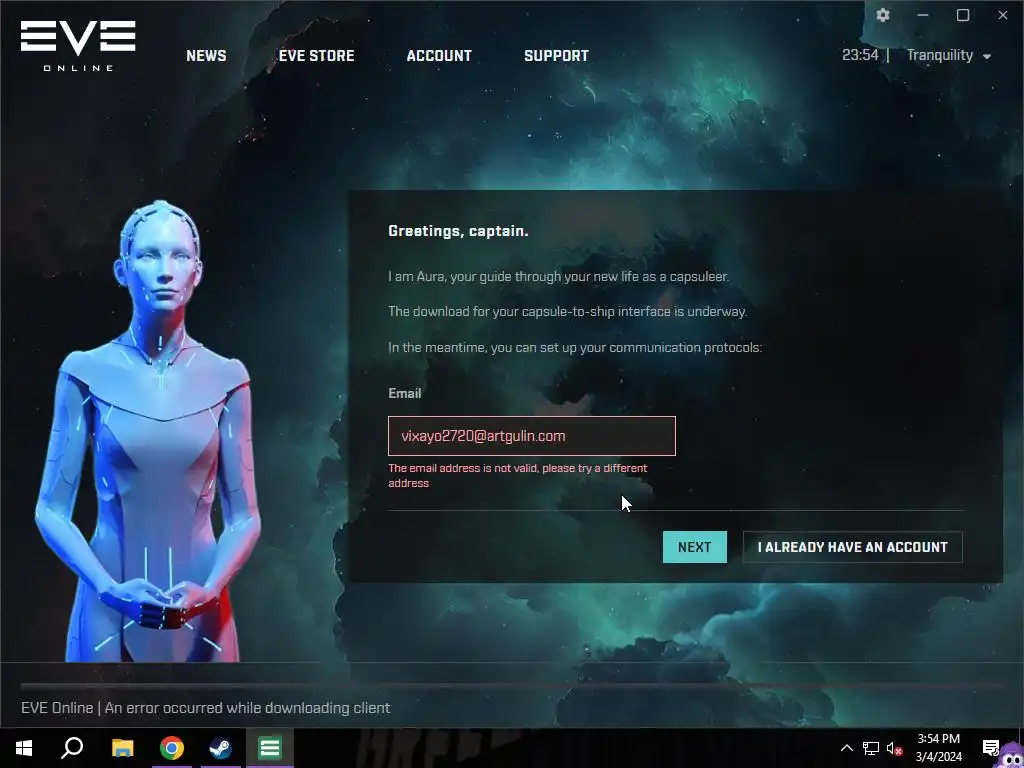This screenshot has height=768, width=1024.
Task: Click the 23:54 EVE time display
Action: point(860,55)
